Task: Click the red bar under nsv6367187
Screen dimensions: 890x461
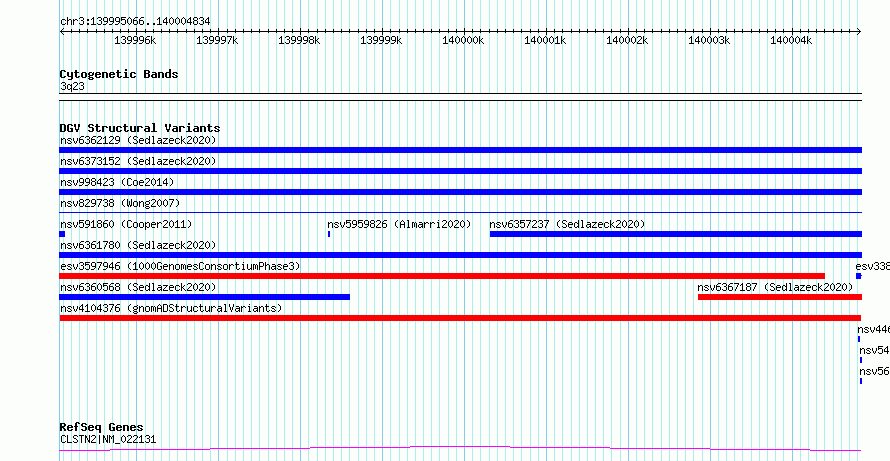Action: tap(780, 297)
